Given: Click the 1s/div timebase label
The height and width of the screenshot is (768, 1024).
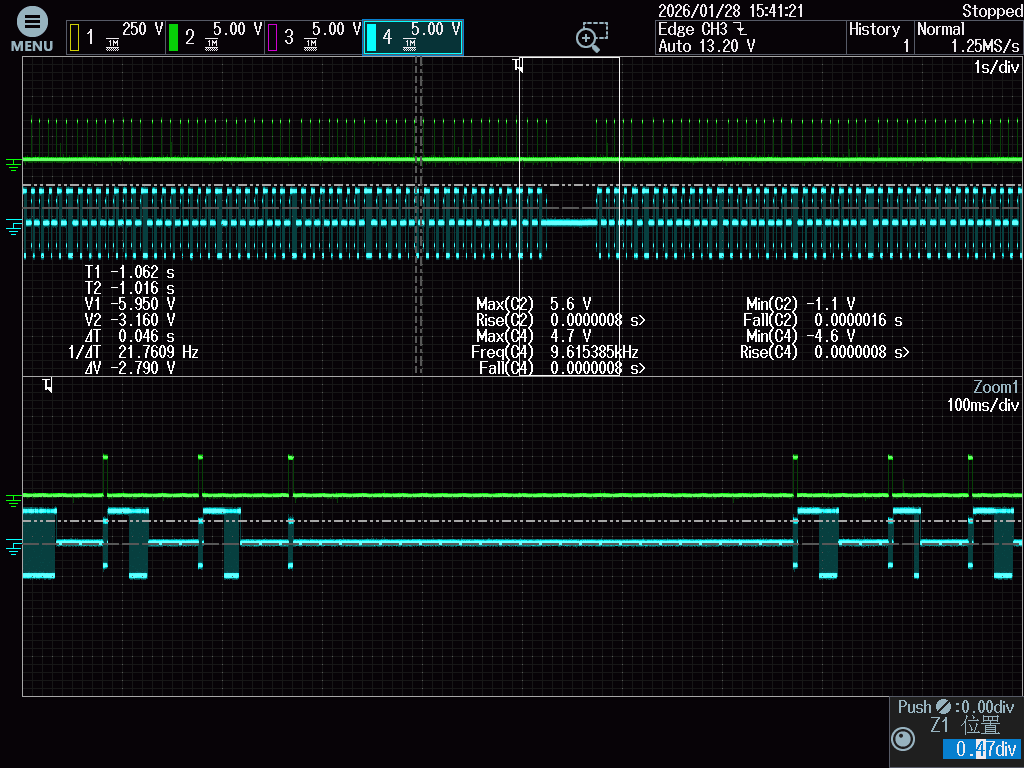Looking at the screenshot, I should tap(996, 67).
